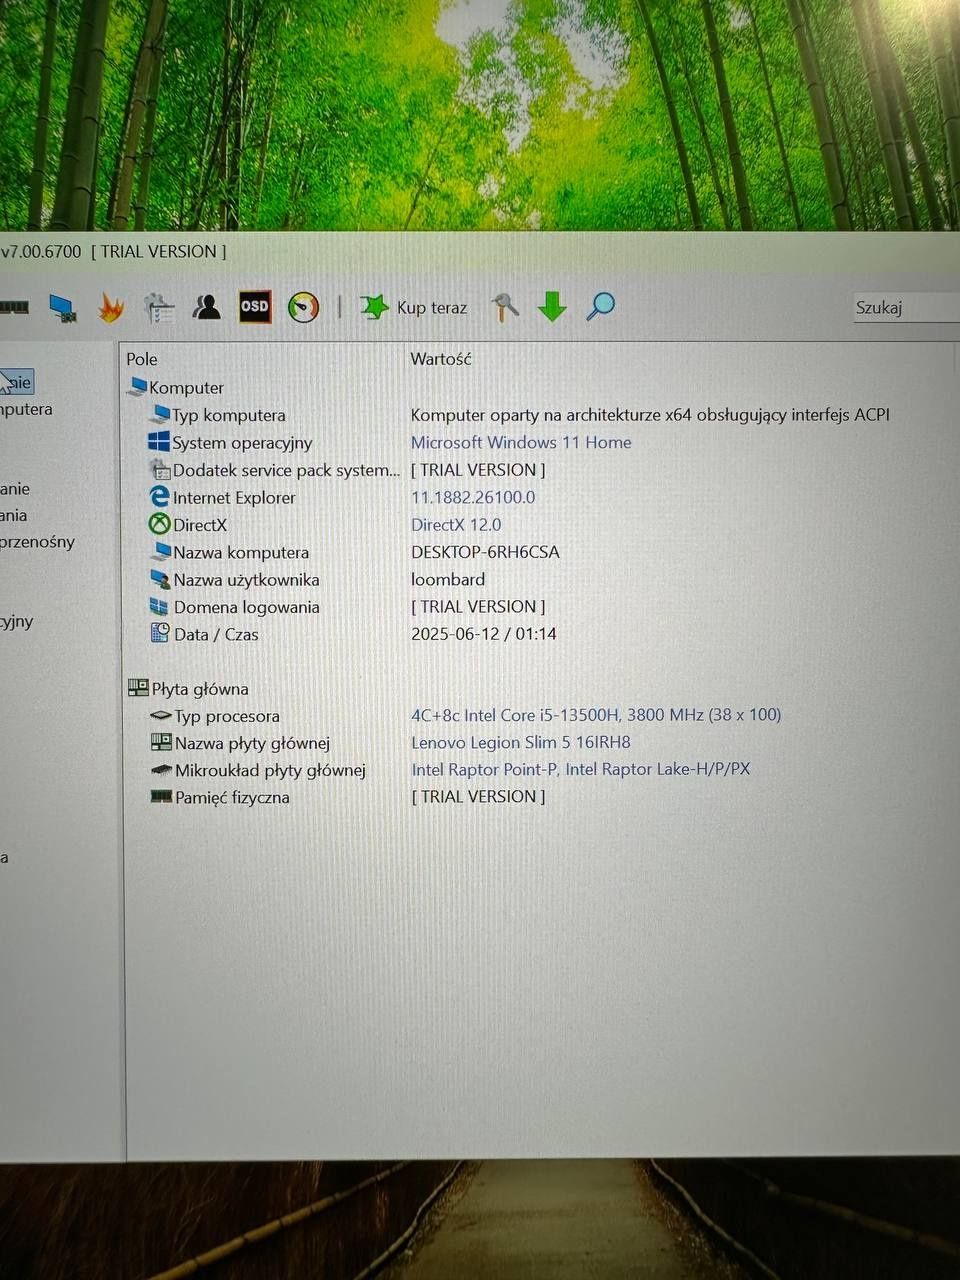The height and width of the screenshot is (1280, 960).
Task: Select the System operacyjny field label
Action: 242,442
